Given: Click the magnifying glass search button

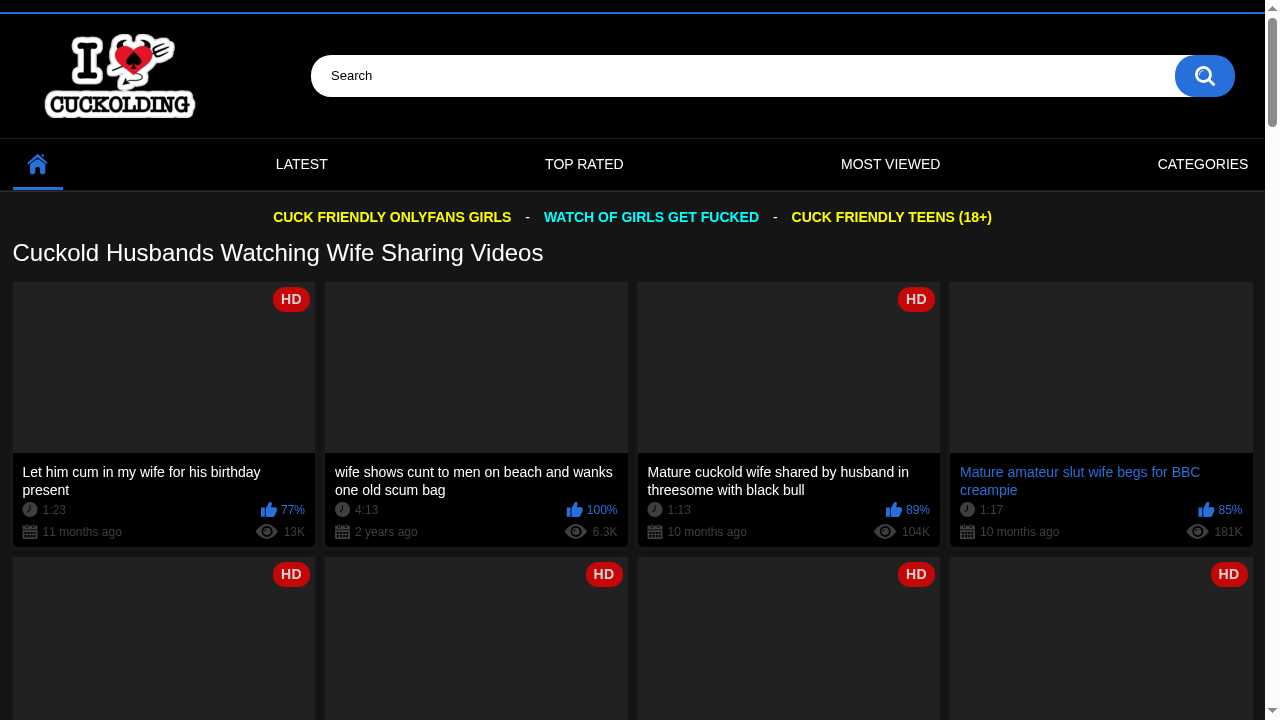Looking at the screenshot, I should pyautogui.click(x=1204, y=76).
